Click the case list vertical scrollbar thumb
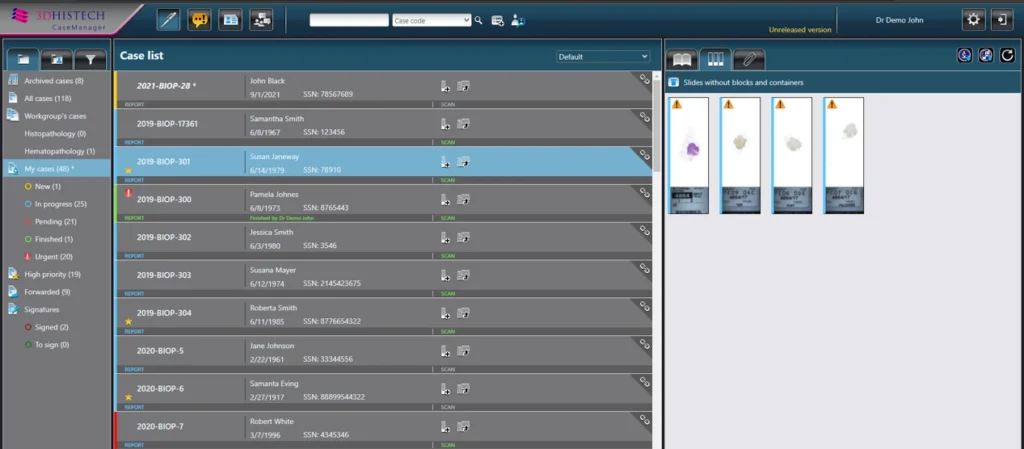1024x449 pixels. coord(656,124)
